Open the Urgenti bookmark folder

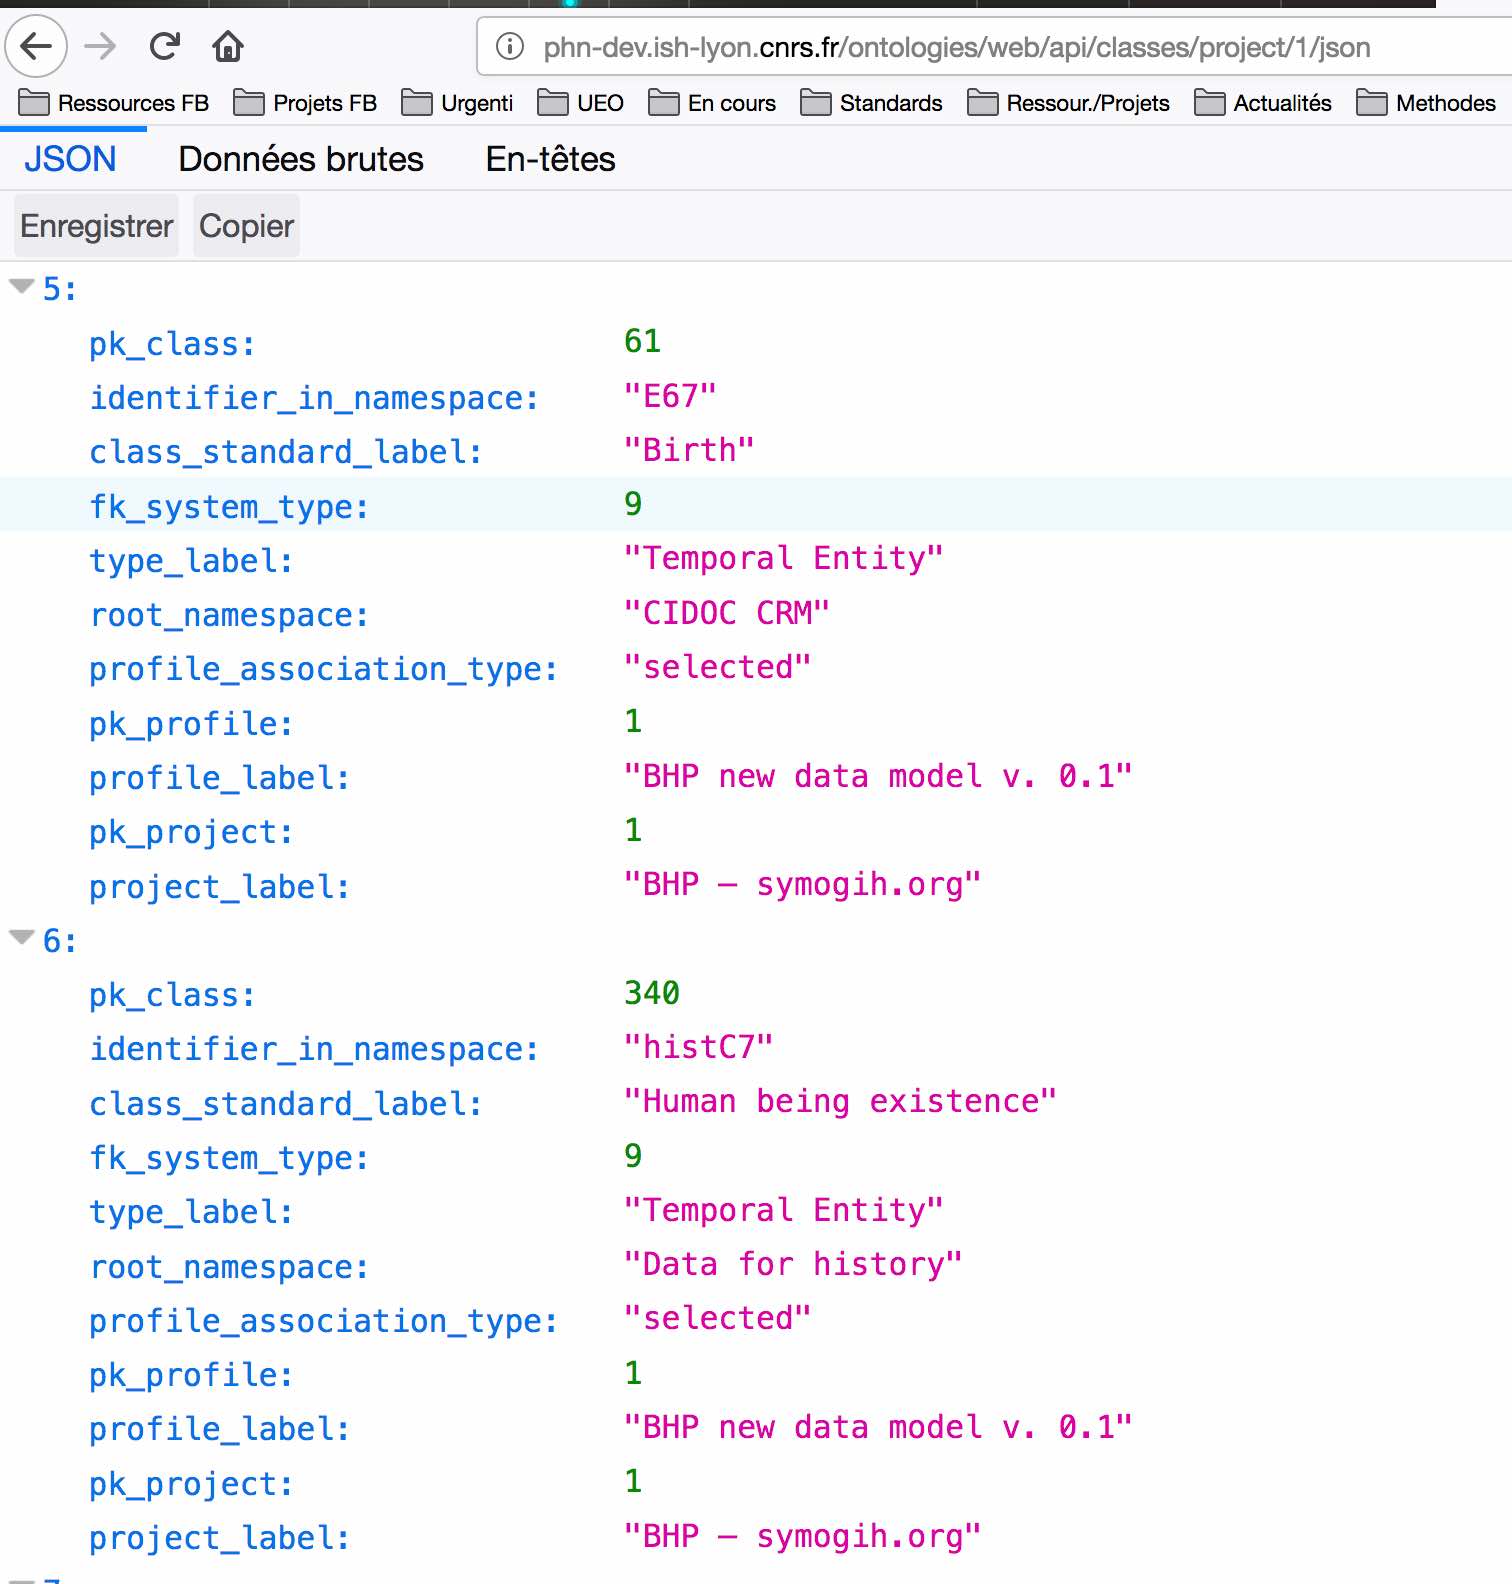coord(457,103)
